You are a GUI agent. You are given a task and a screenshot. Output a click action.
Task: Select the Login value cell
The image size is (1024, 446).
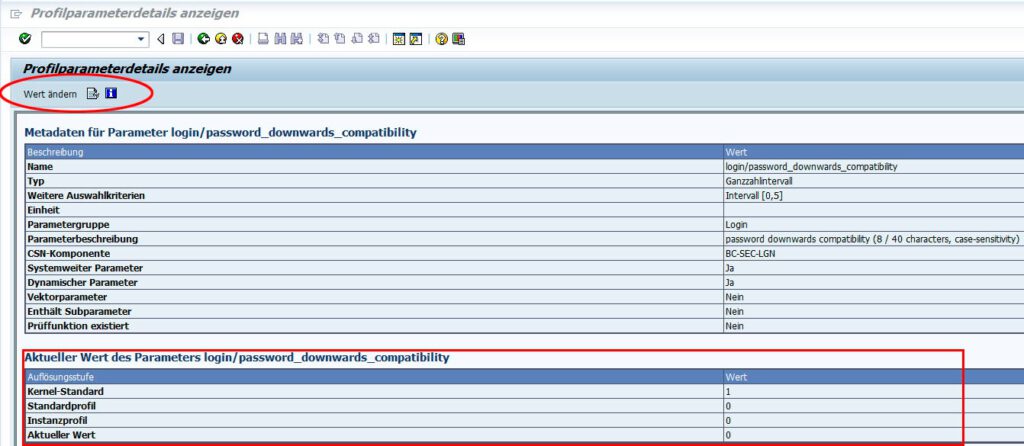tap(736, 225)
